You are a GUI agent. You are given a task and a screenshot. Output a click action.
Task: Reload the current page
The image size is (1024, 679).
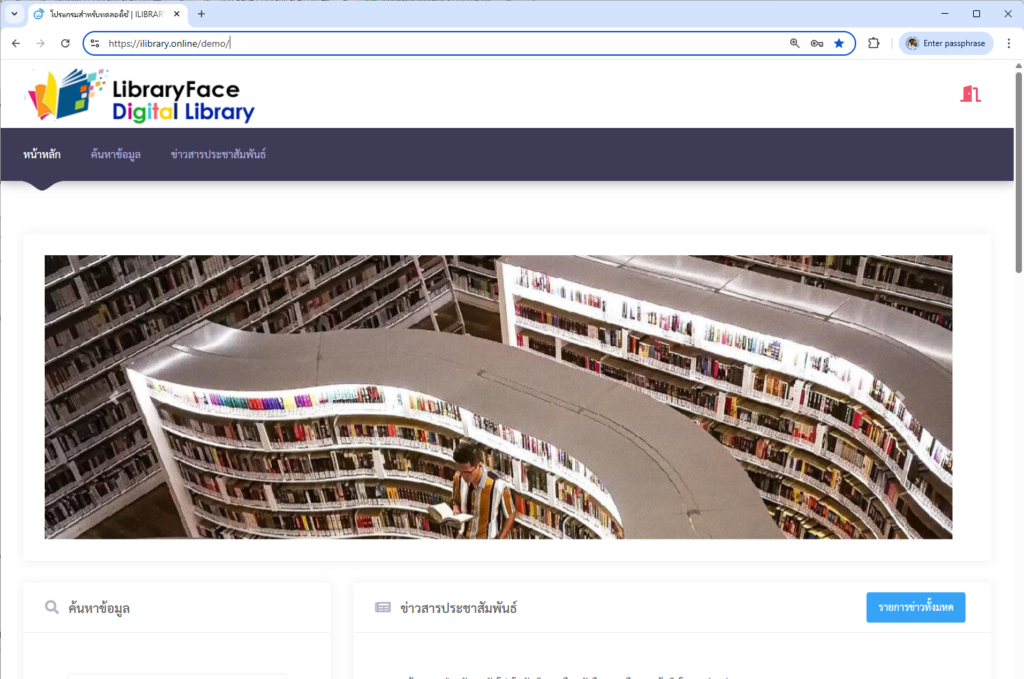tap(65, 43)
